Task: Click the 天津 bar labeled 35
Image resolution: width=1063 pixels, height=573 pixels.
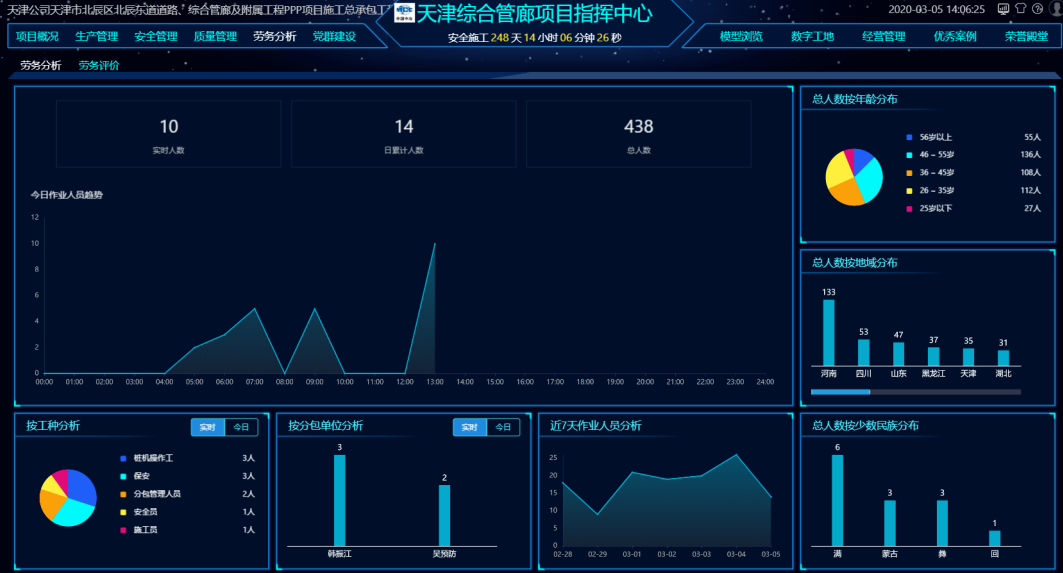Action: point(968,357)
